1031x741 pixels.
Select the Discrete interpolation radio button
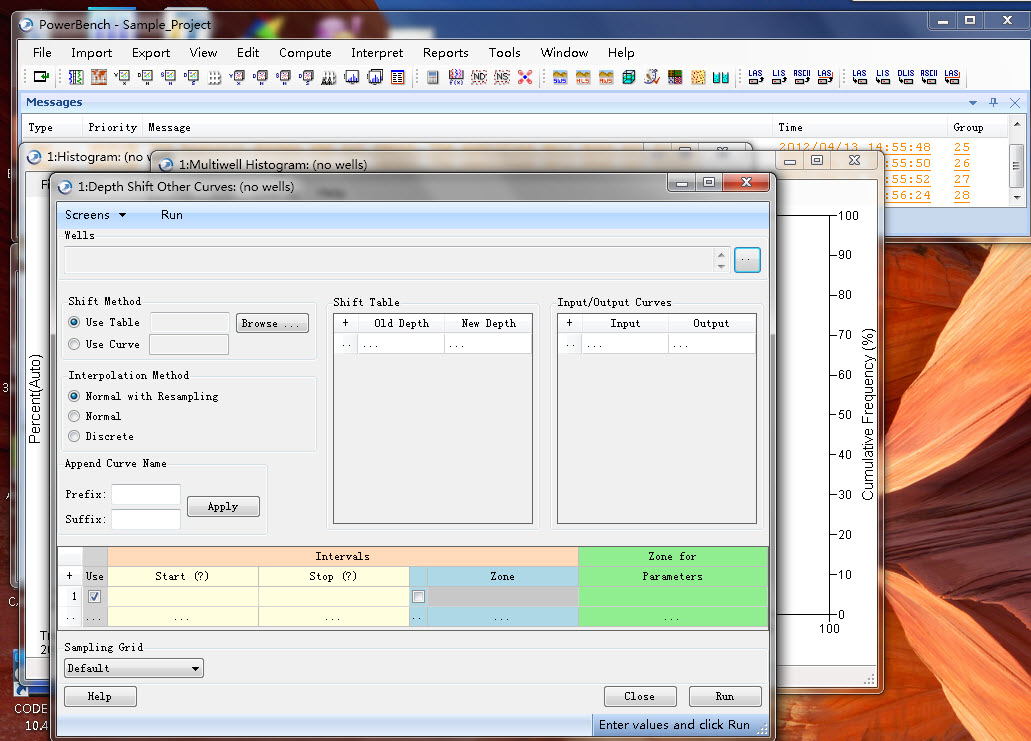74,436
